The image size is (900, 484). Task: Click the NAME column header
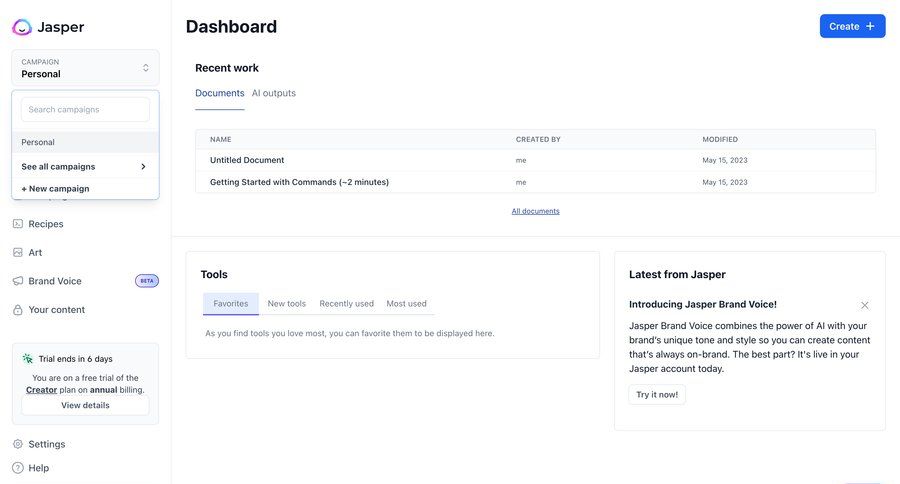[220, 140]
